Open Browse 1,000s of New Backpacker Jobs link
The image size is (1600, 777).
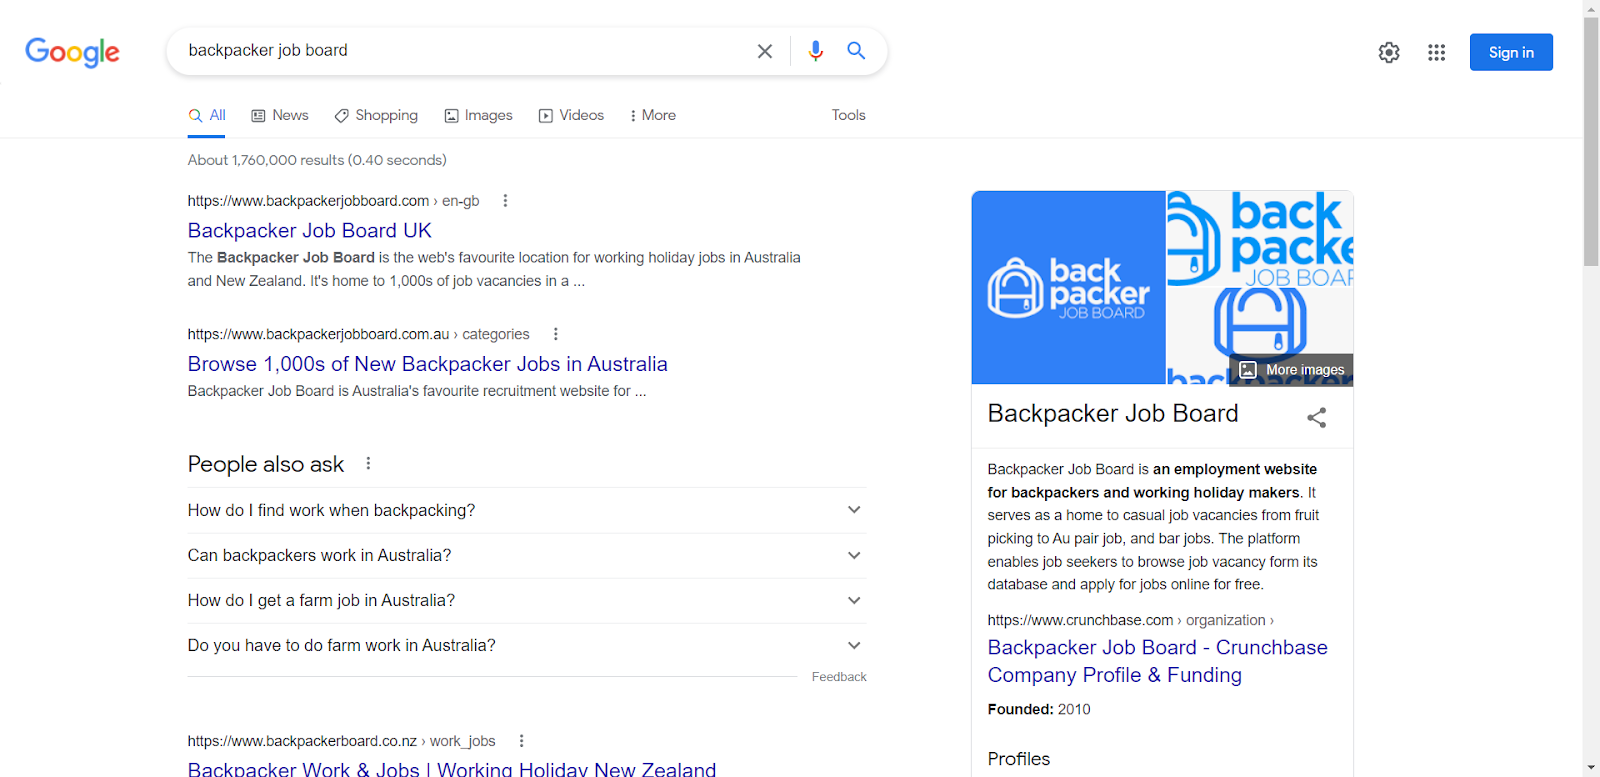coord(428,364)
